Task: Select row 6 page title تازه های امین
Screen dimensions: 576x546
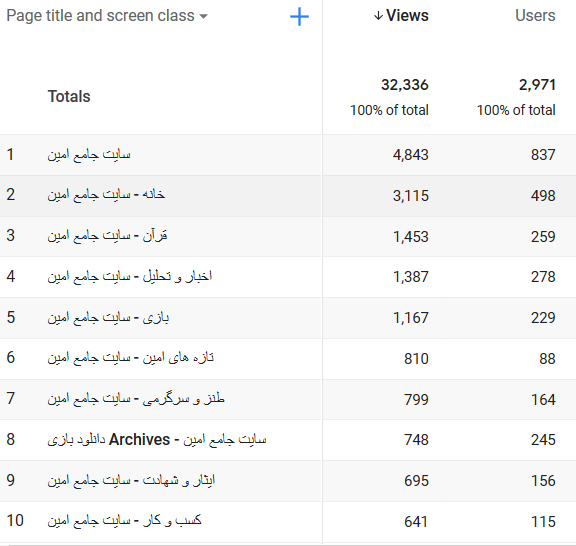Action: coord(131,358)
